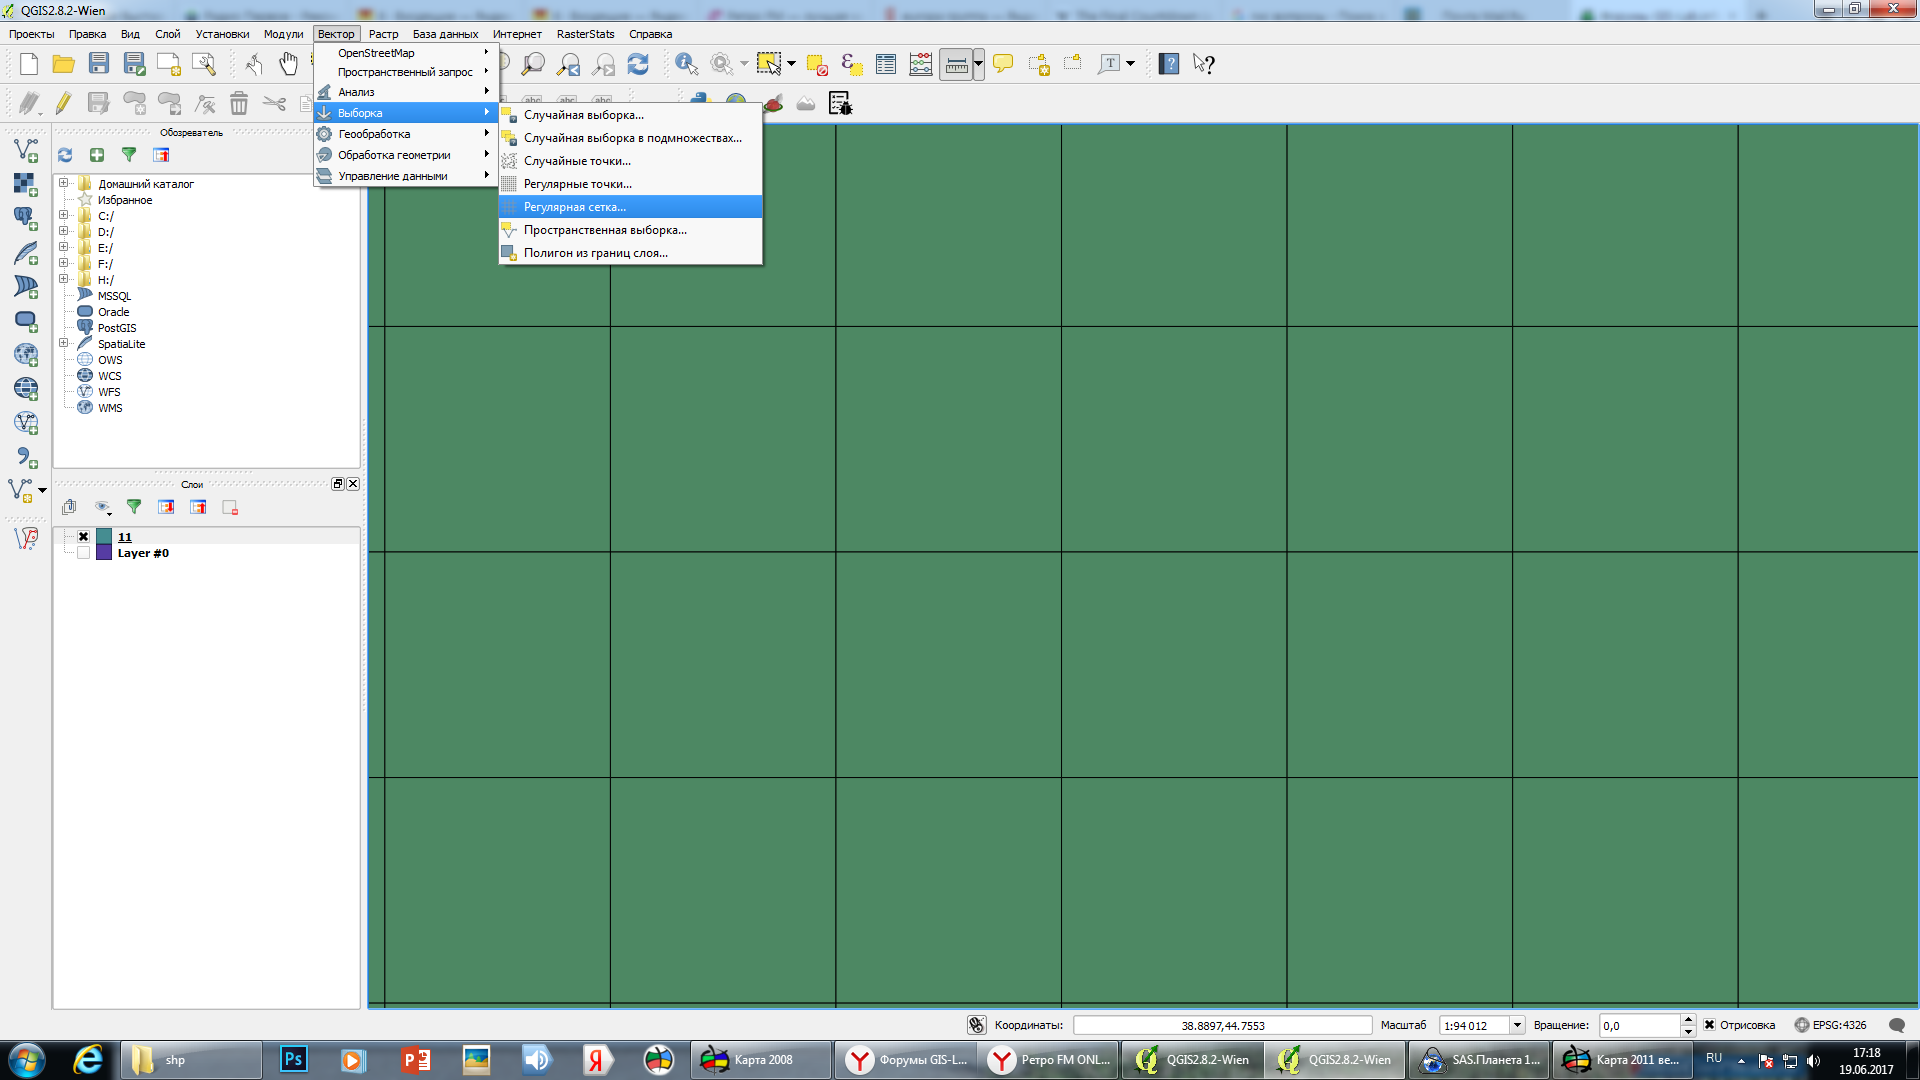The image size is (1920, 1080).
Task: Click the Map Tips speech bubble icon
Action: 1003,64
